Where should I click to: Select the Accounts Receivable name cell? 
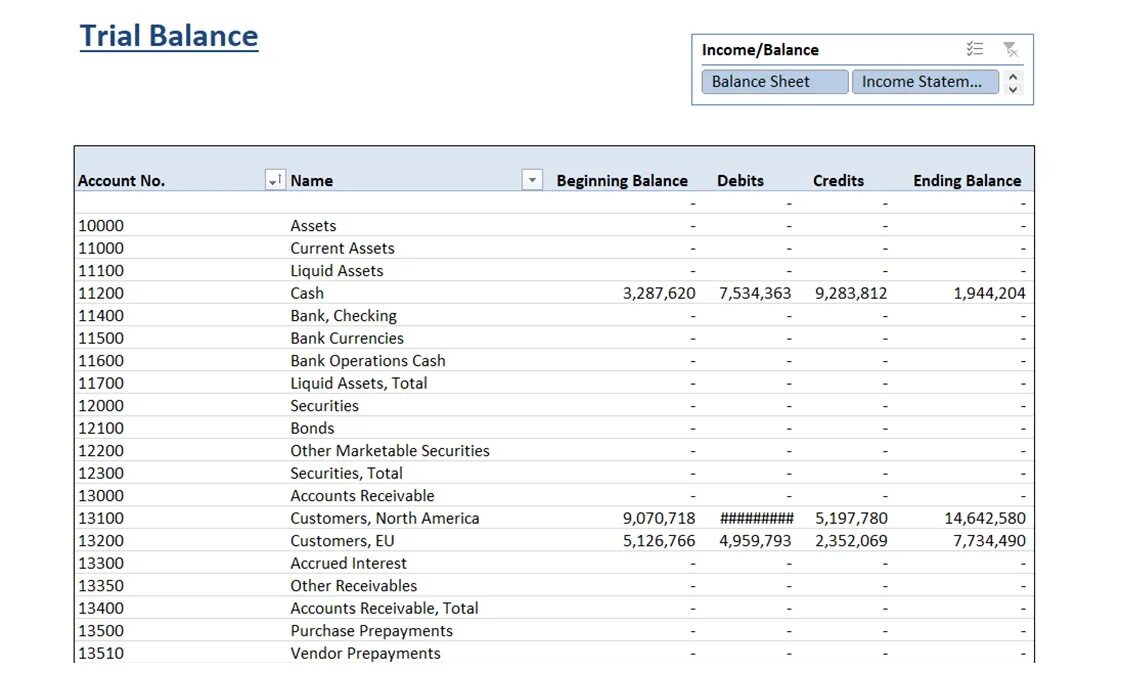[x=362, y=496]
